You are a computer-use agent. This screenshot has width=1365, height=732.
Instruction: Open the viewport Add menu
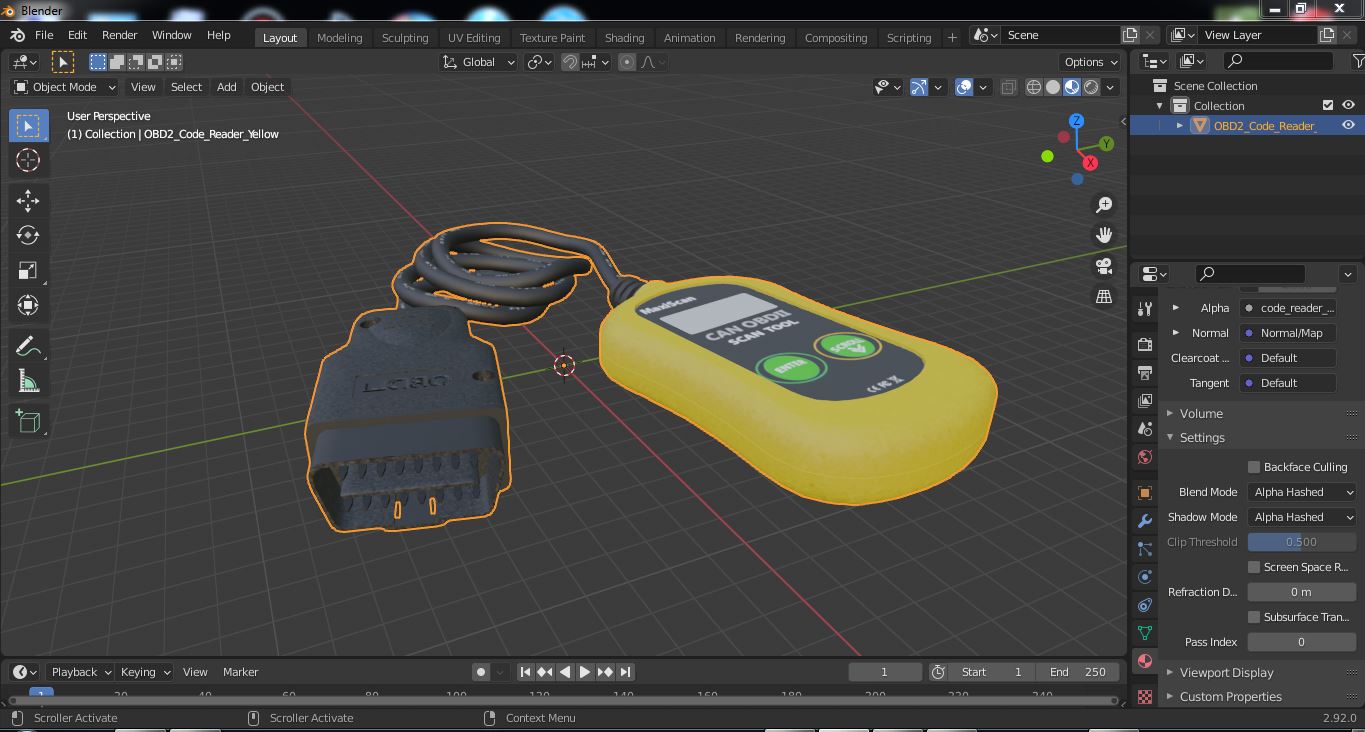tap(227, 87)
